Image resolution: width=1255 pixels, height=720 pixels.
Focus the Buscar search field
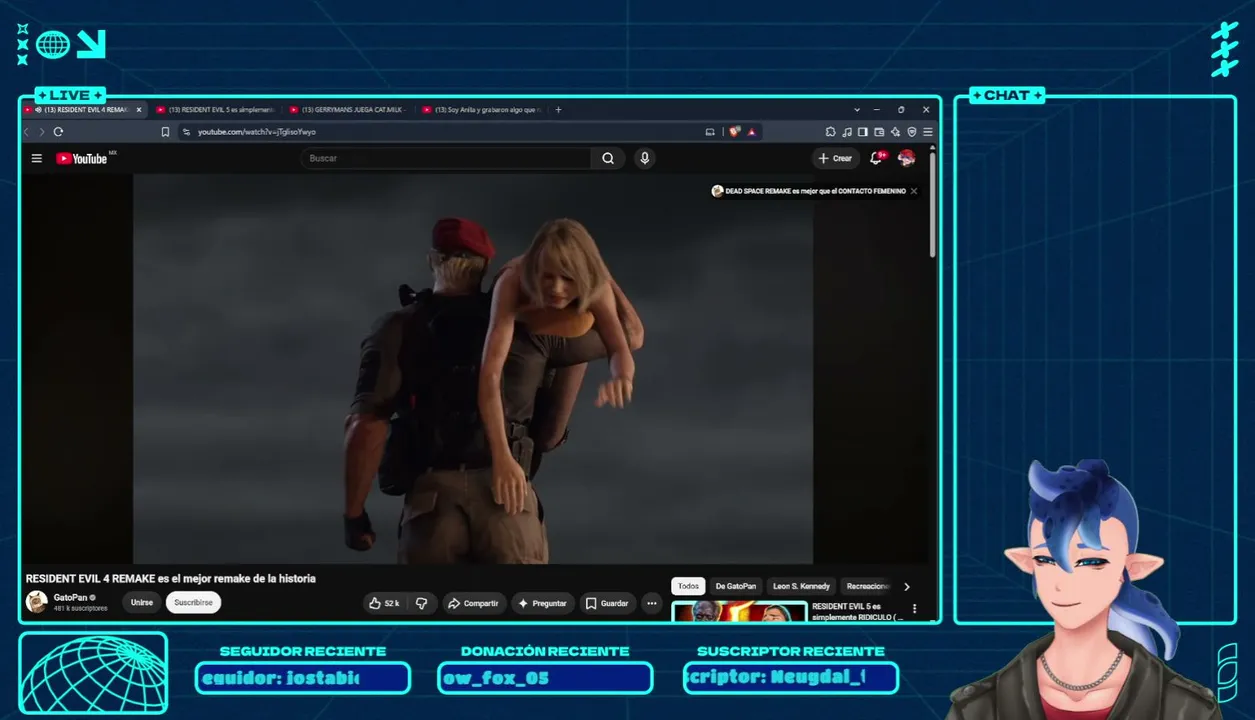coord(446,158)
